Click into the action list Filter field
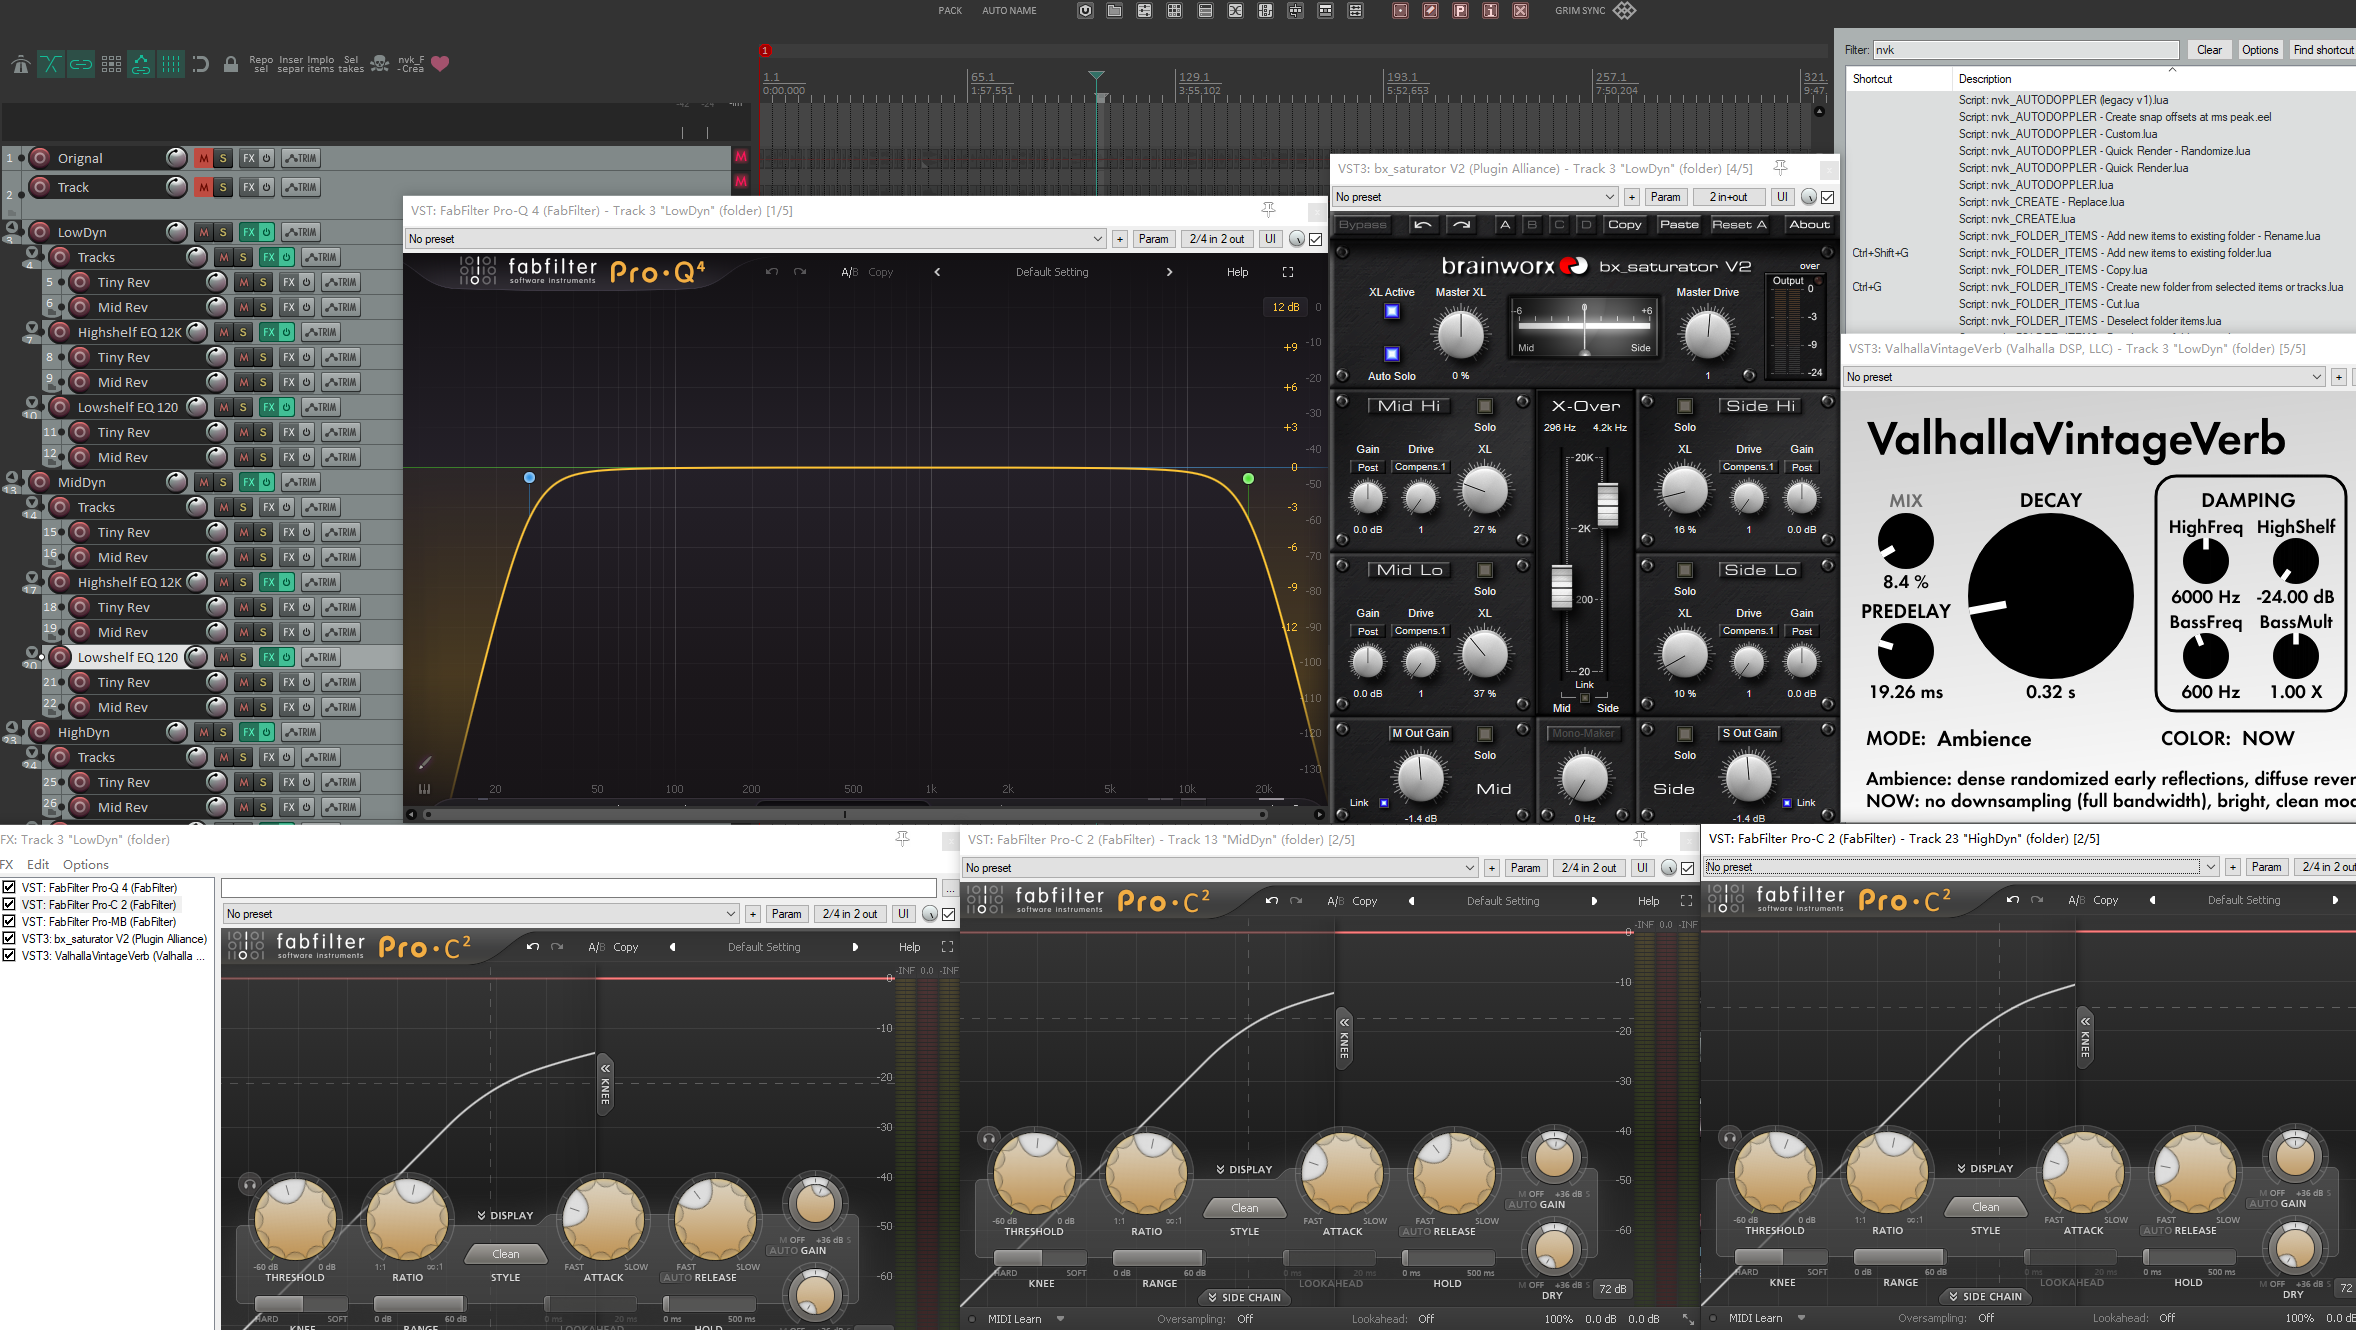The width and height of the screenshot is (2356, 1330). pos(2026,50)
